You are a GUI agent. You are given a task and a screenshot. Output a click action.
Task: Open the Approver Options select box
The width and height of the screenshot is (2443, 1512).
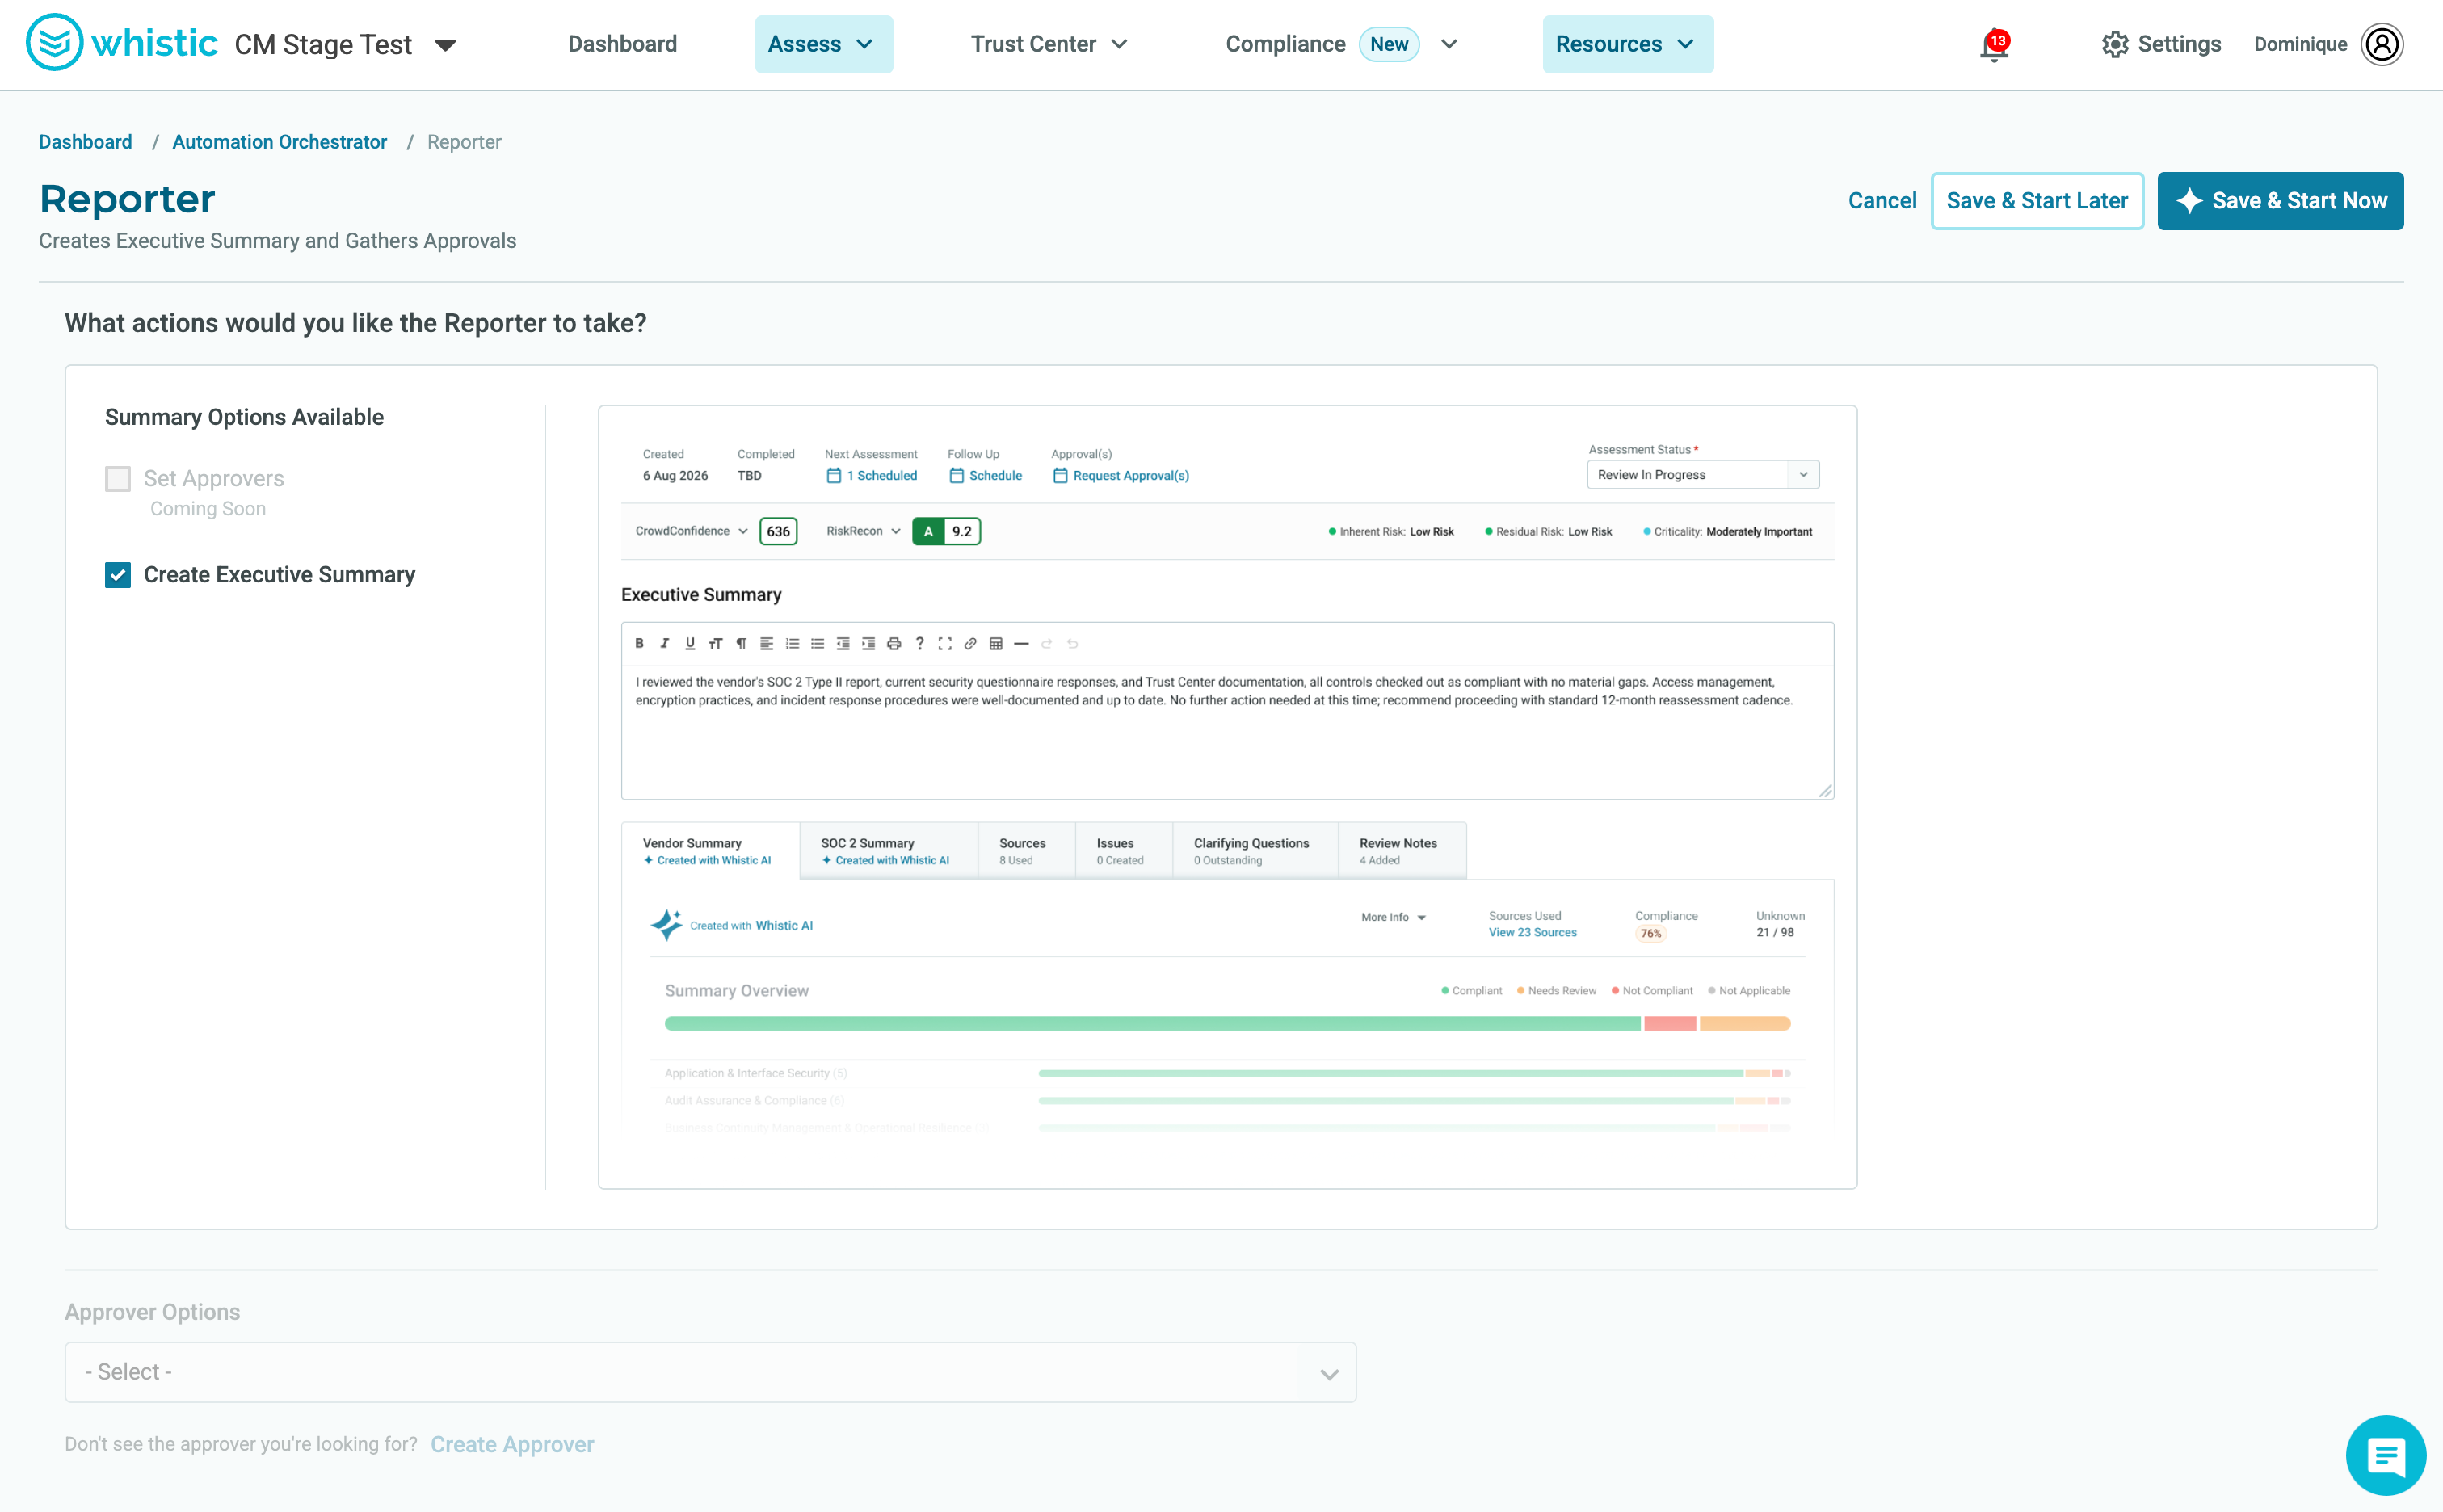710,1372
